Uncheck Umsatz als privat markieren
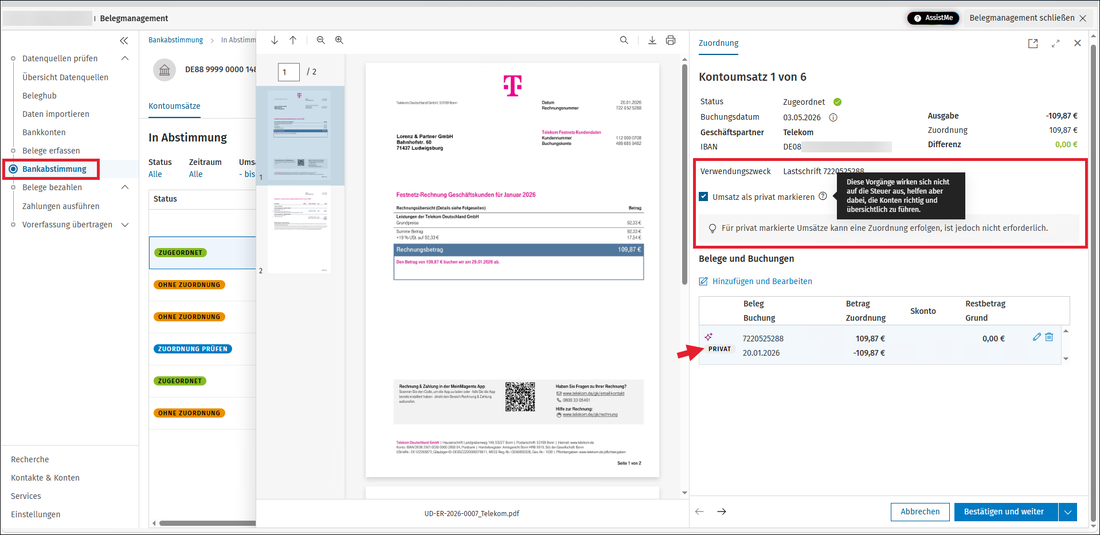The height and width of the screenshot is (535, 1100). pos(704,197)
